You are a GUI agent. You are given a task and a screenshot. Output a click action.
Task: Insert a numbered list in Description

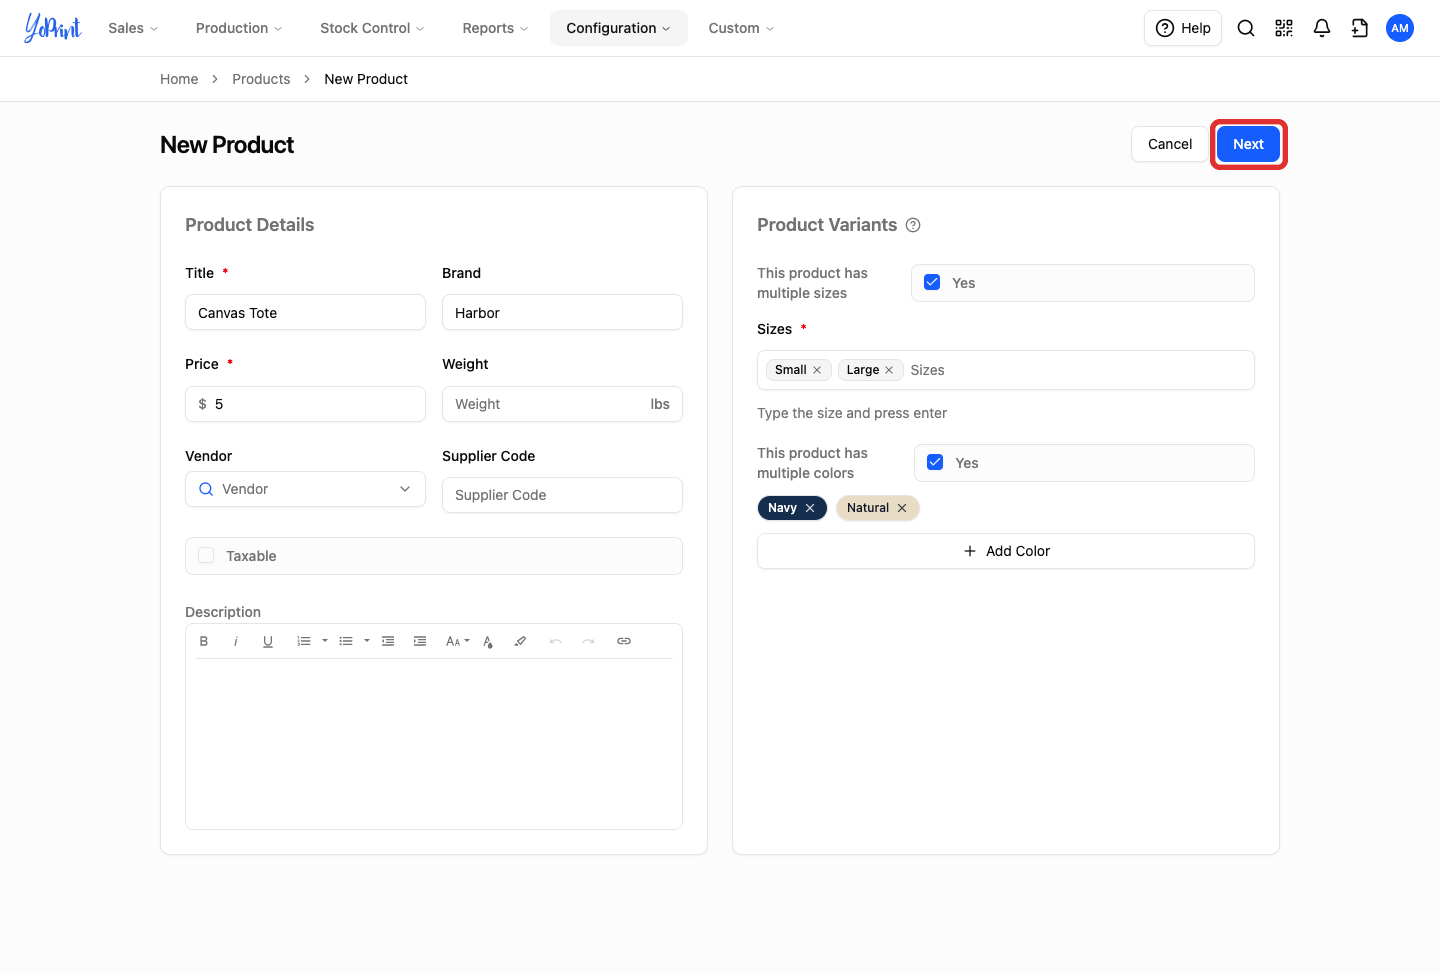(x=304, y=641)
